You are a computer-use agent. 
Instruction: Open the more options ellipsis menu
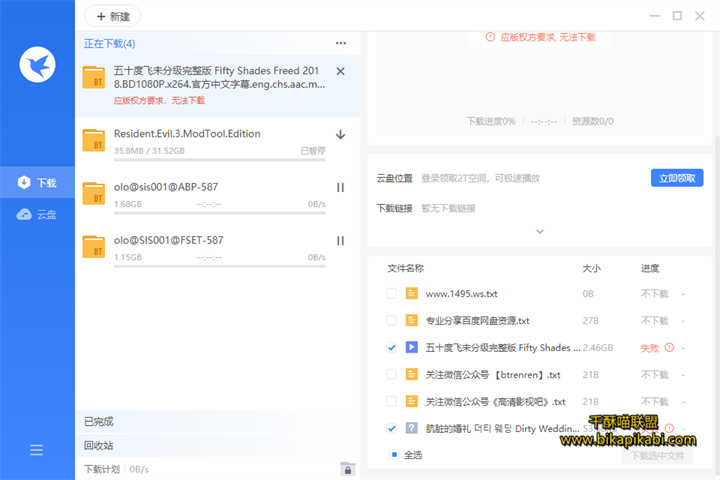click(x=341, y=43)
